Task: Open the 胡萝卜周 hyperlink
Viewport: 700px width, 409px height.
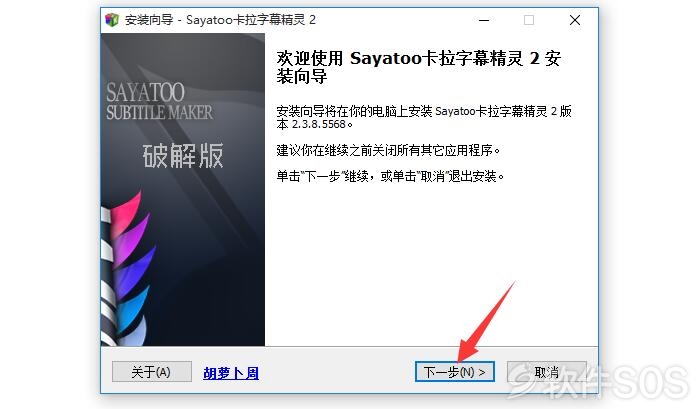Action: tap(231, 373)
